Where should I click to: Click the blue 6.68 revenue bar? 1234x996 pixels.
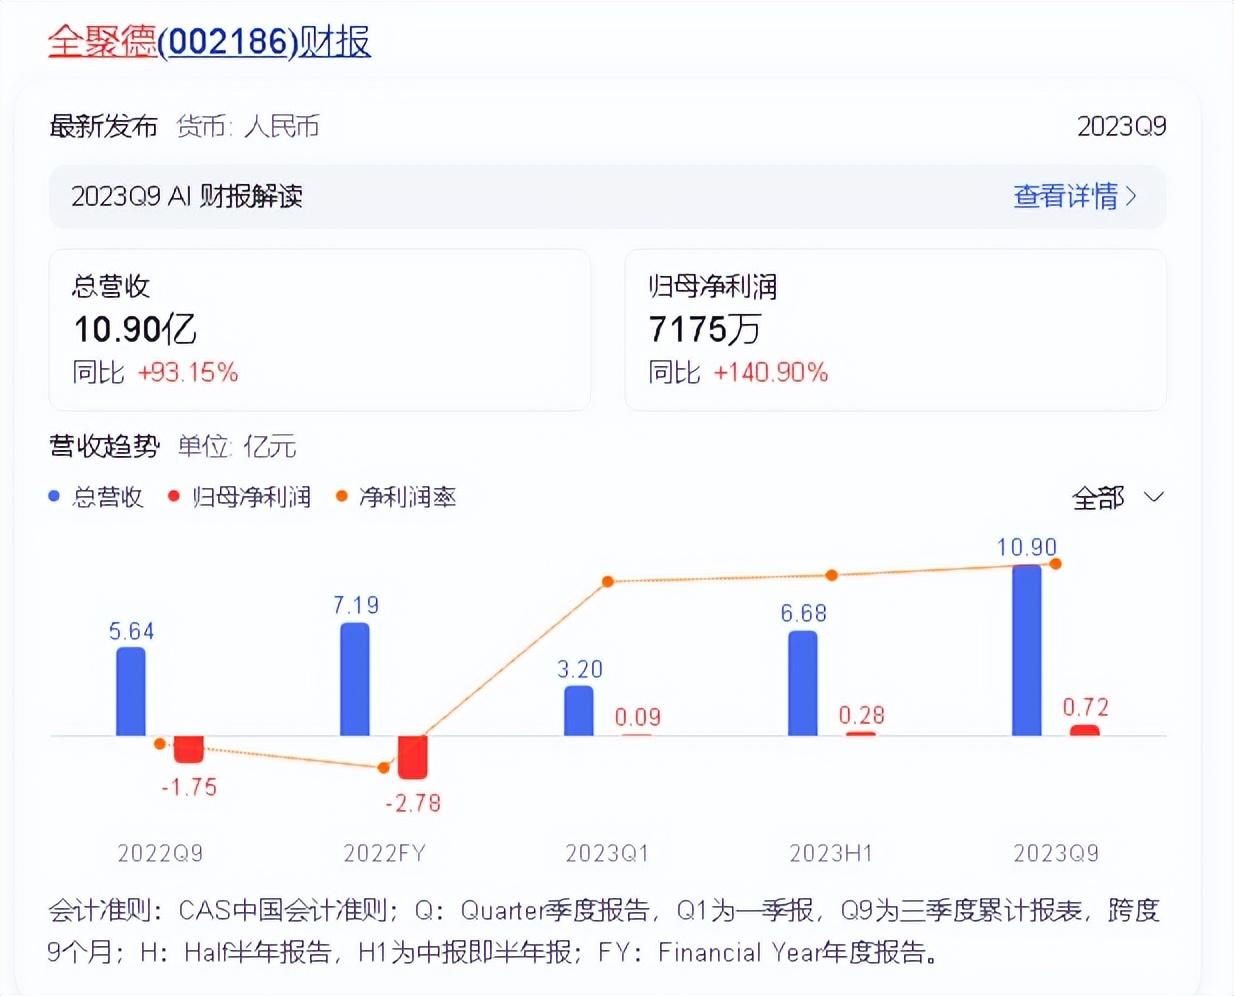tap(803, 683)
